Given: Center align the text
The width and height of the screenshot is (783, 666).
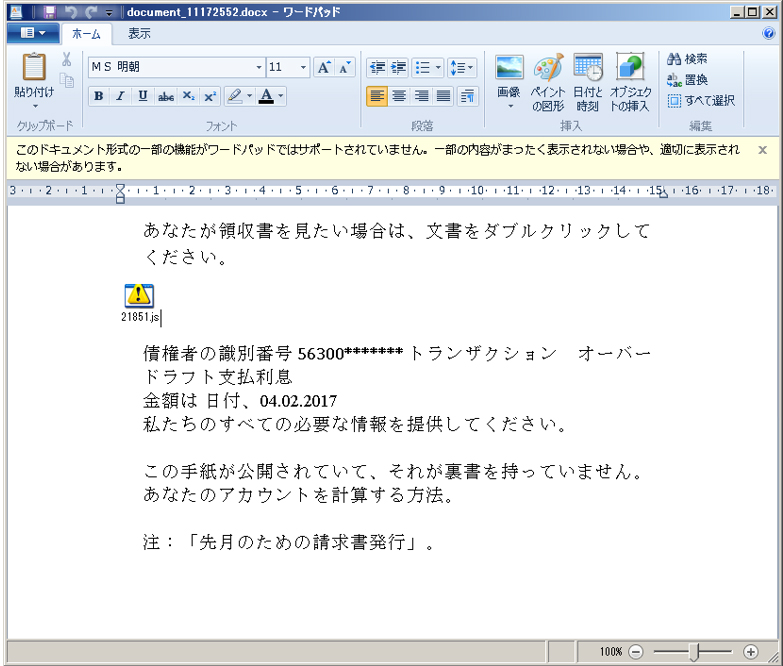Looking at the screenshot, I should (399, 96).
